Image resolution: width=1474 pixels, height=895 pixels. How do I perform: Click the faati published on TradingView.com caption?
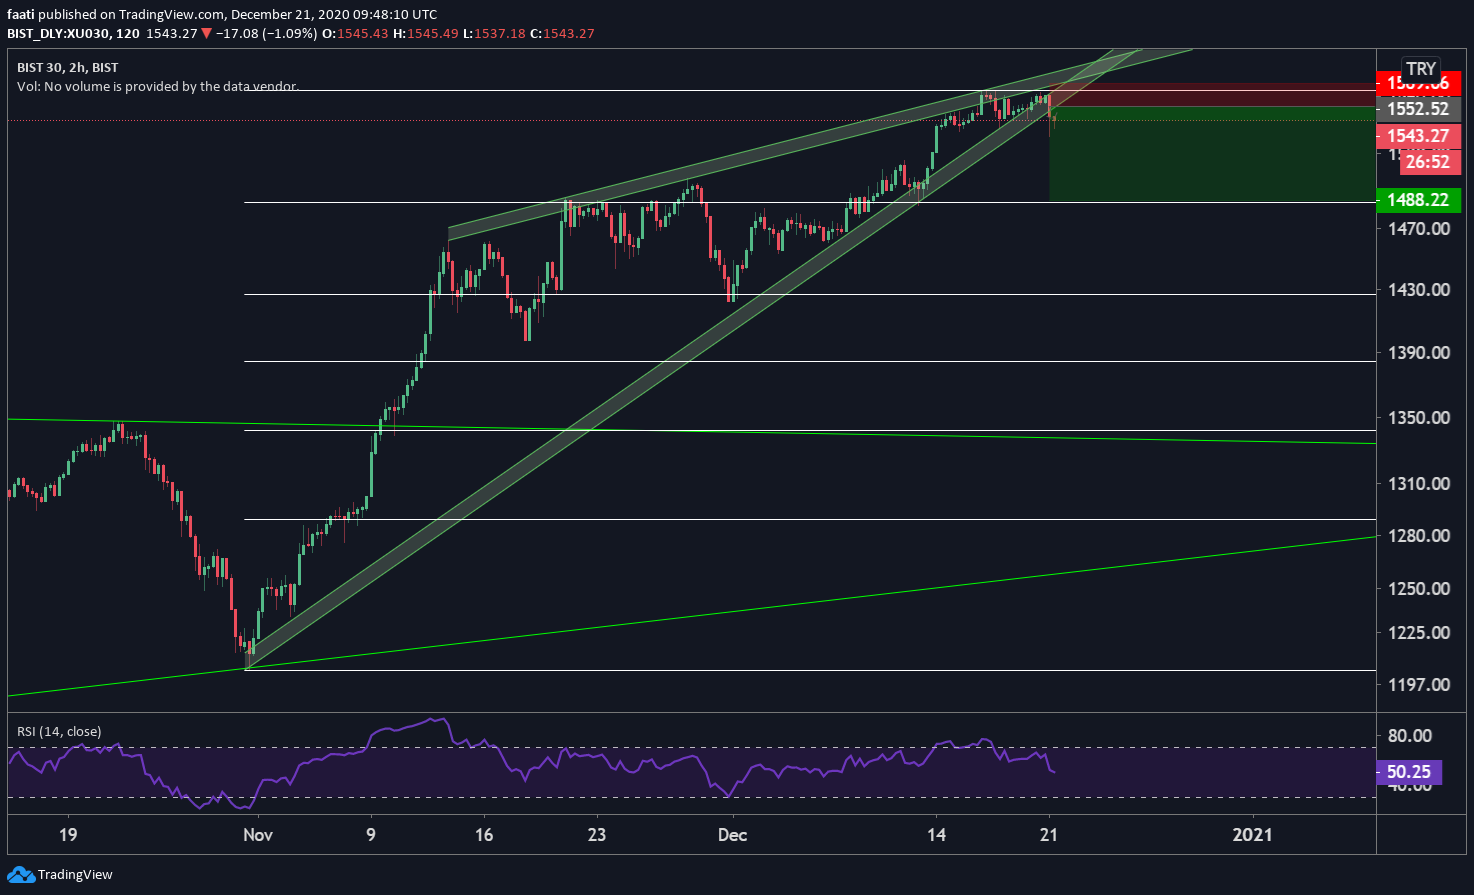222,14
